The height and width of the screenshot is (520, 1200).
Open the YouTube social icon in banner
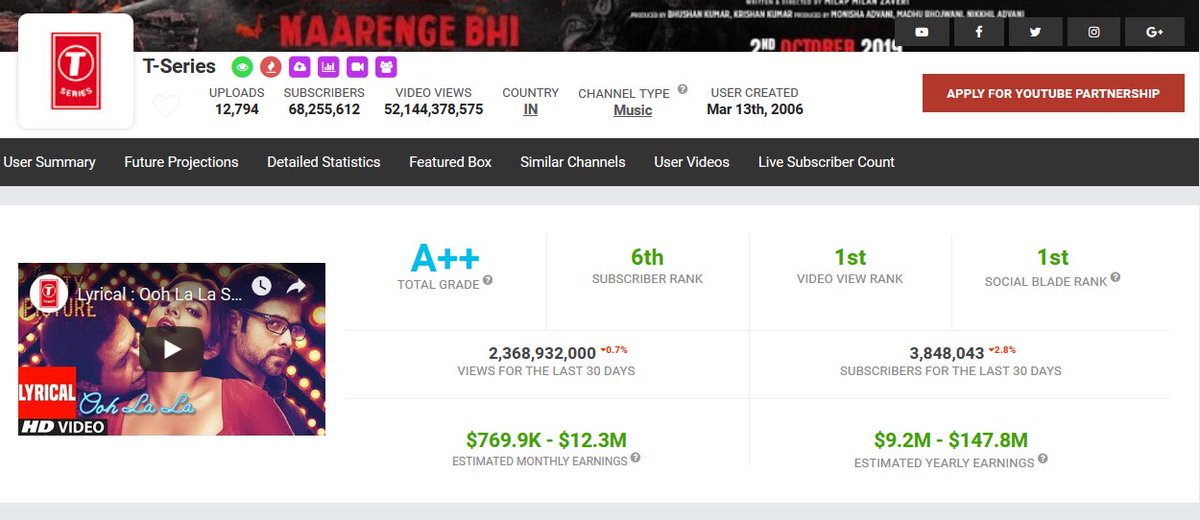point(921,32)
